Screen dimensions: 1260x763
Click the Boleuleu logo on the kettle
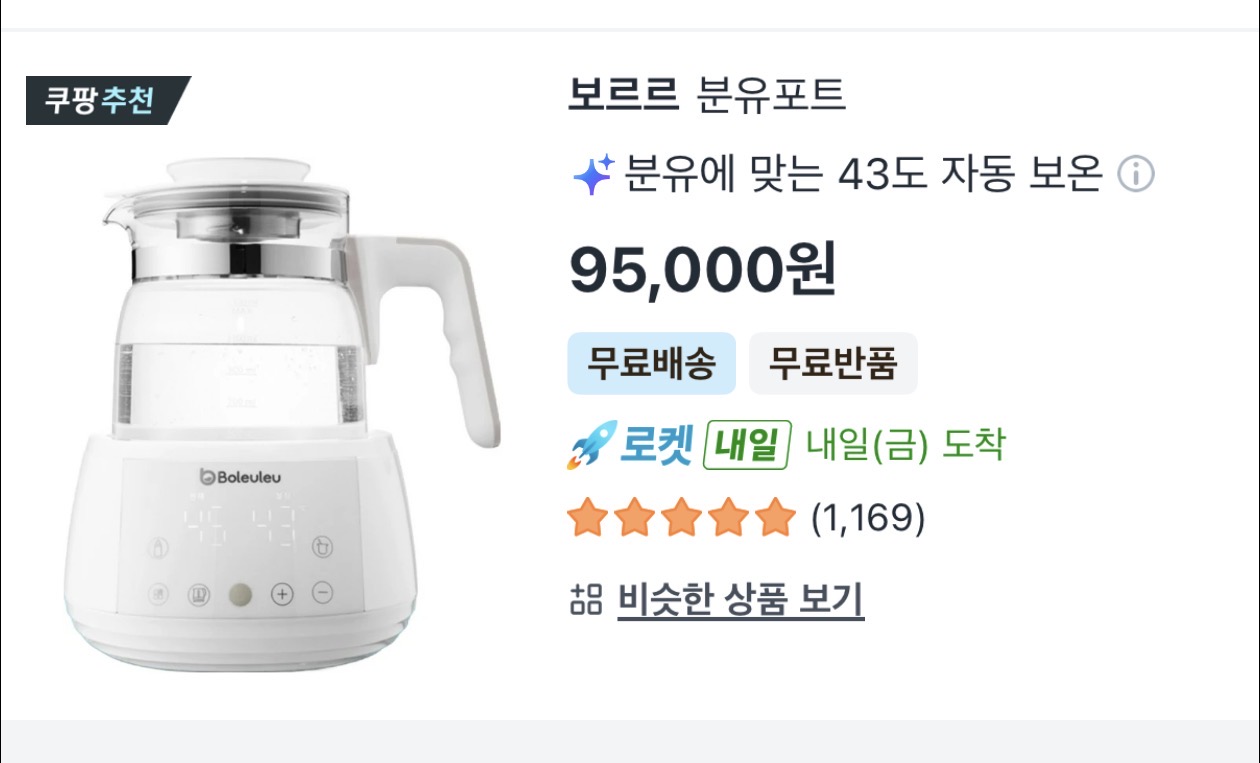pos(240,477)
